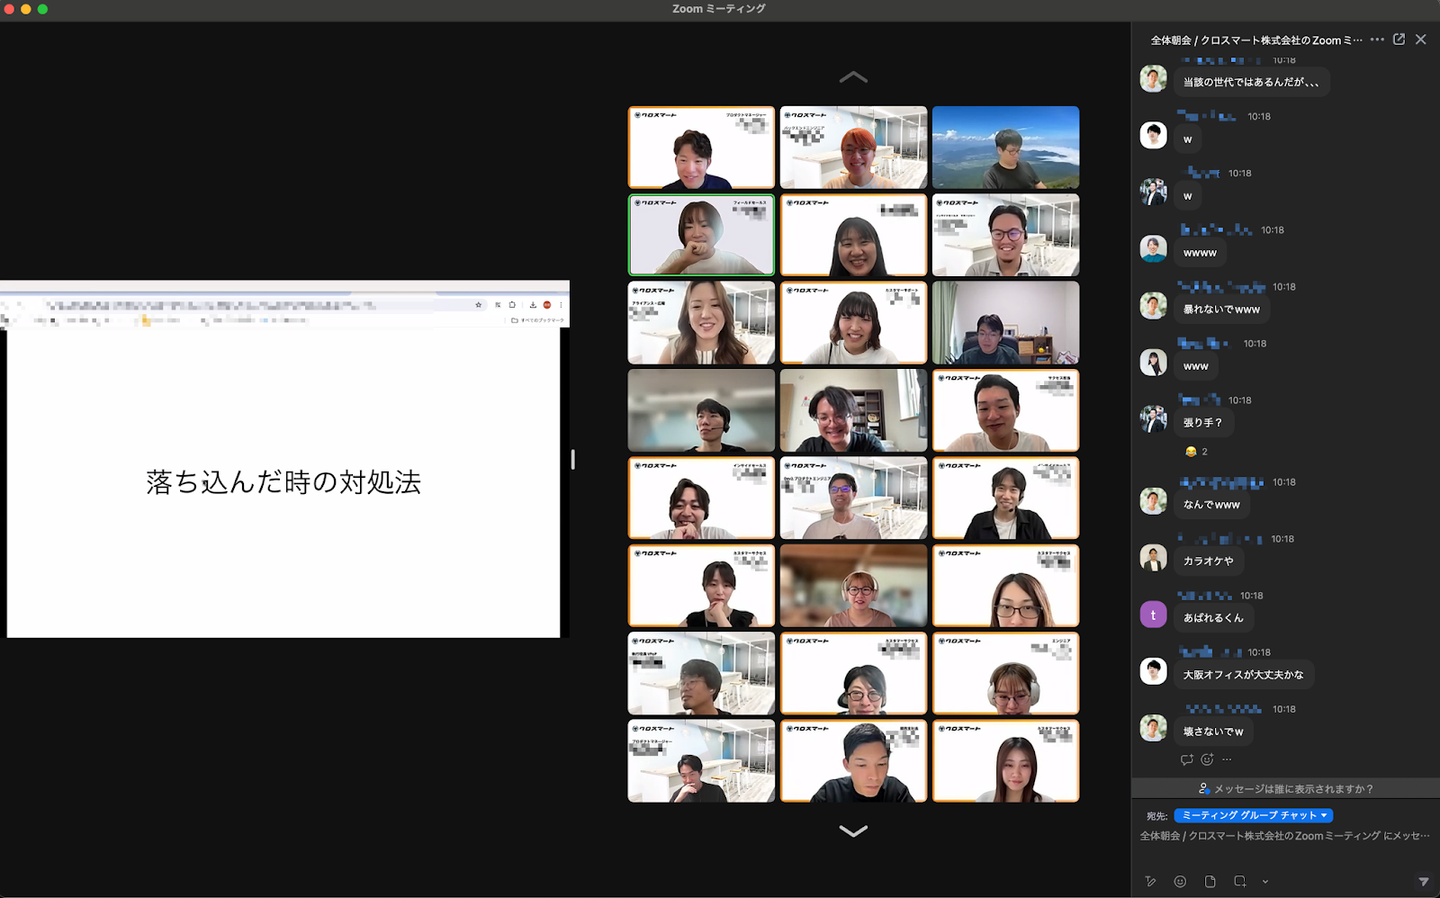The image size is (1440, 898).
Task: Click avatar beside 壊さないでw message
Action: tap(1153, 727)
